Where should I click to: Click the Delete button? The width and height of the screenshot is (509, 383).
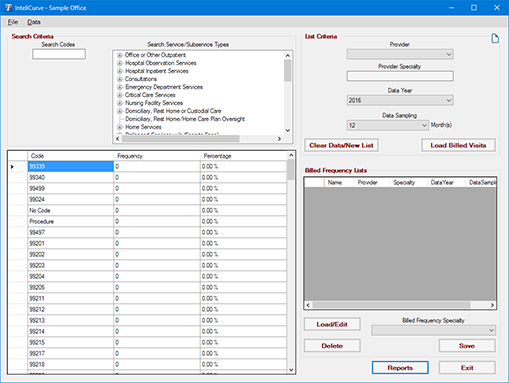[332, 346]
